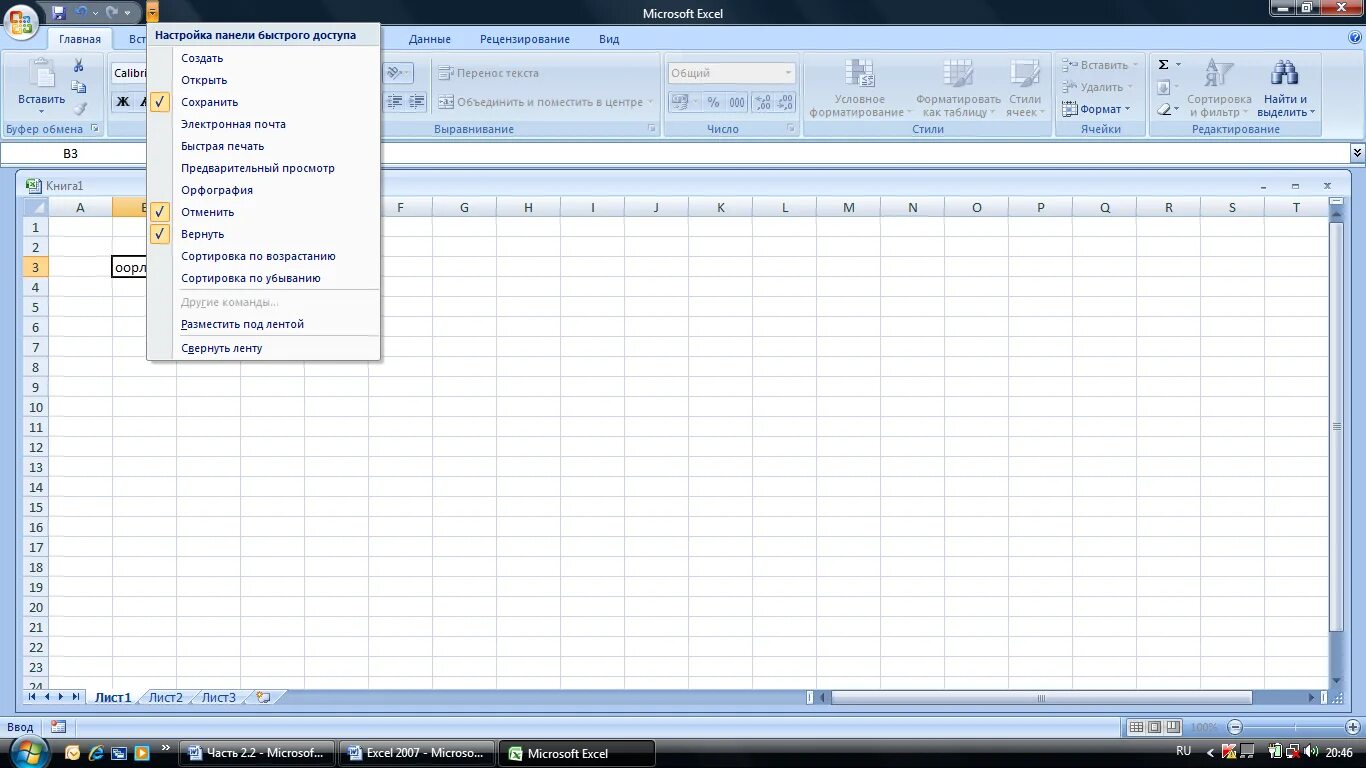Expand the formula bar chevron
The width and height of the screenshot is (1366, 768).
(1357, 153)
